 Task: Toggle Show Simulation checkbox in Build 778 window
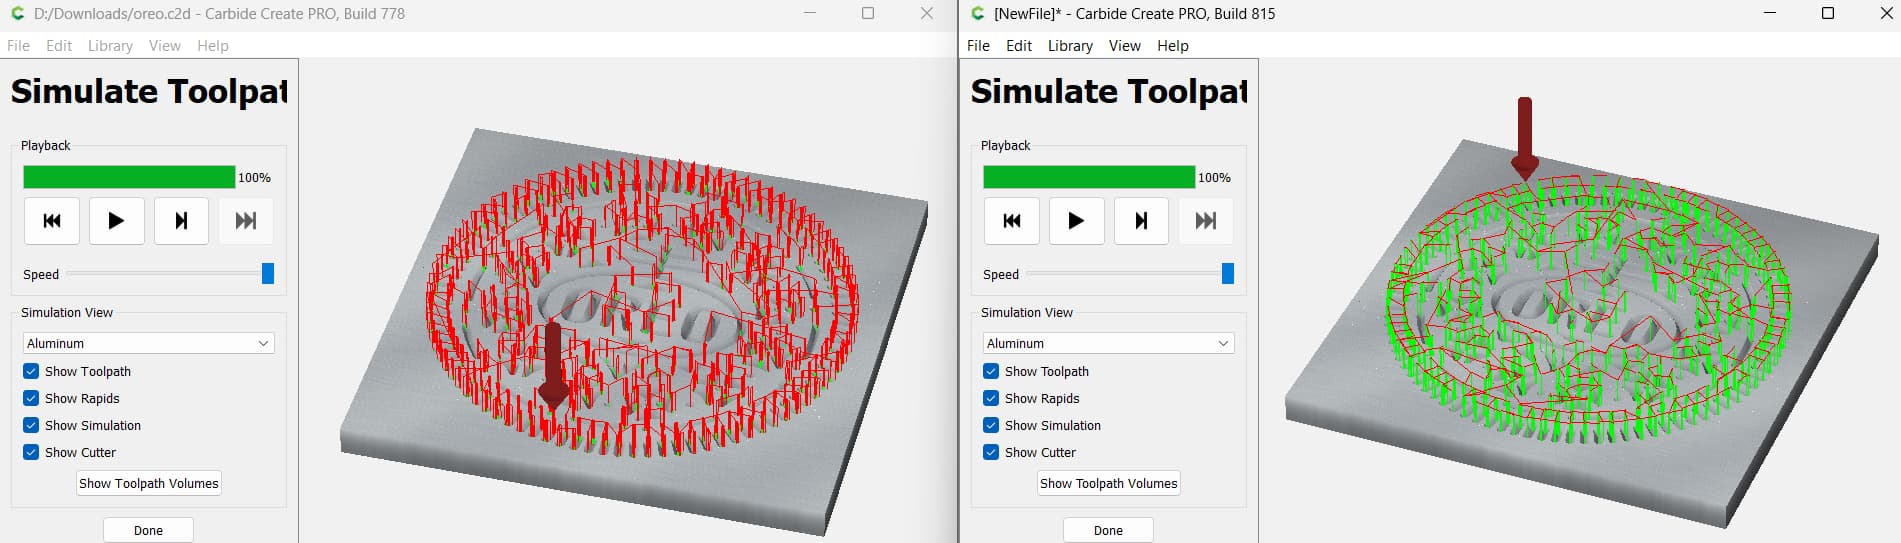click(31, 425)
